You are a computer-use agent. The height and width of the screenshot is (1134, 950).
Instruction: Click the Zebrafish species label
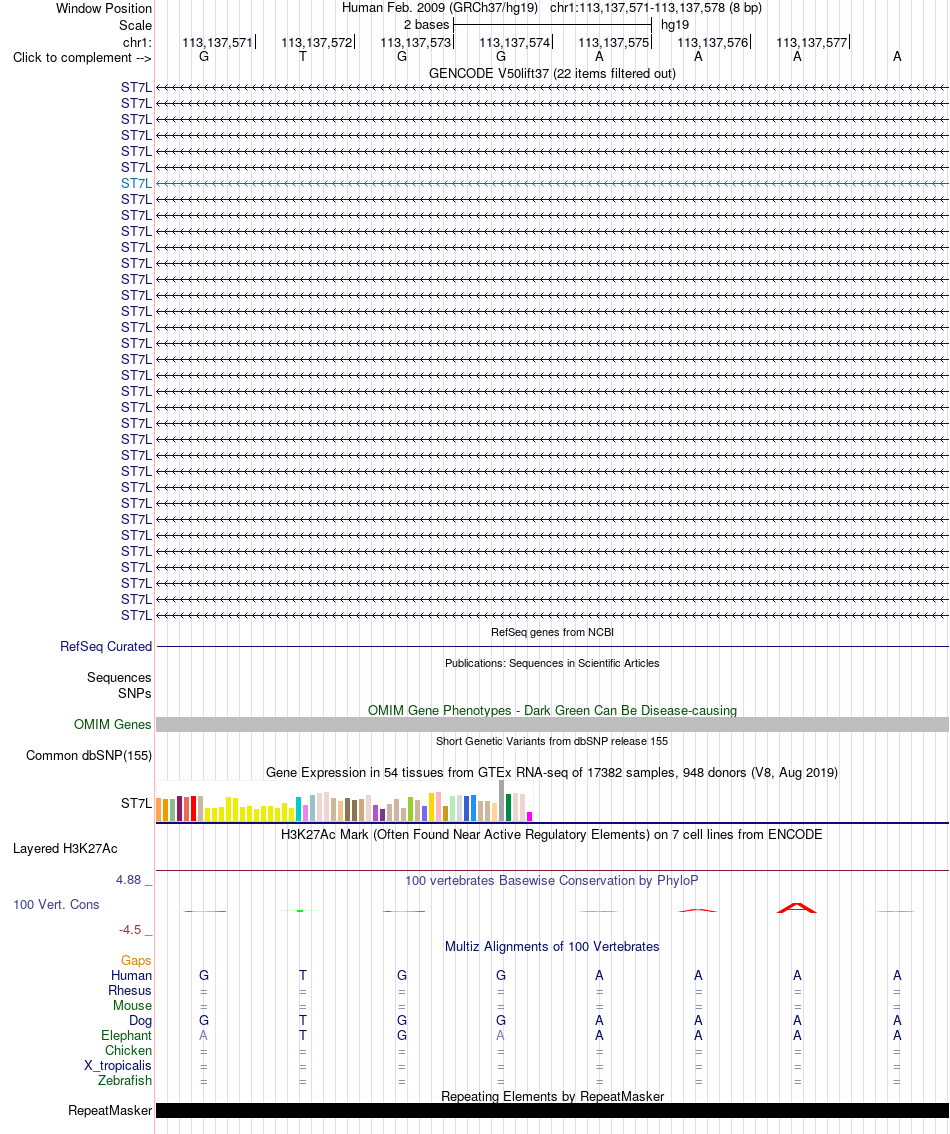point(125,1080)
